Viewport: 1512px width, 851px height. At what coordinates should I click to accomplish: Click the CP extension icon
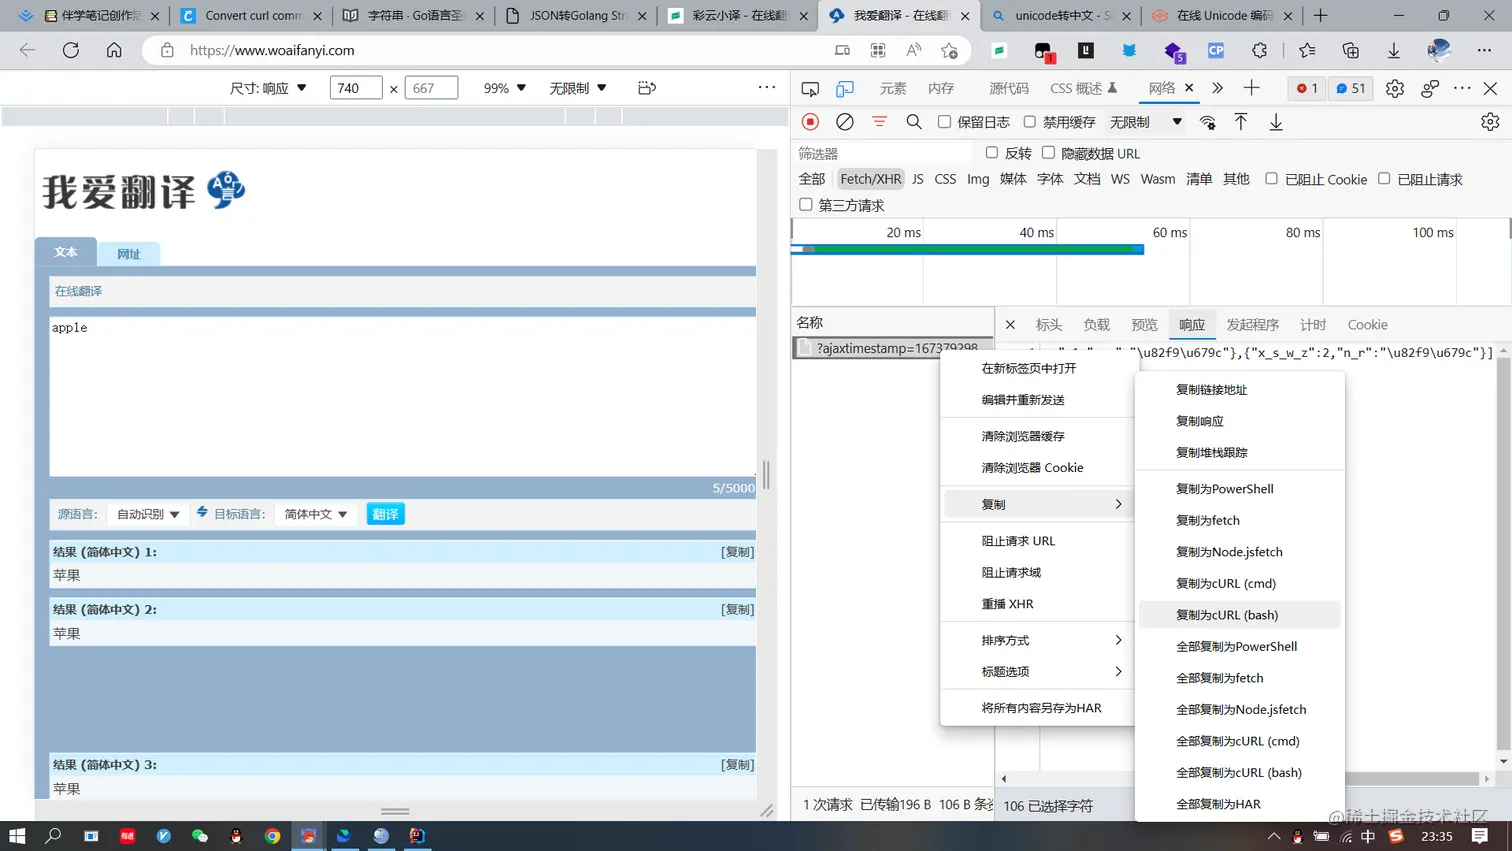(1216, 50)
